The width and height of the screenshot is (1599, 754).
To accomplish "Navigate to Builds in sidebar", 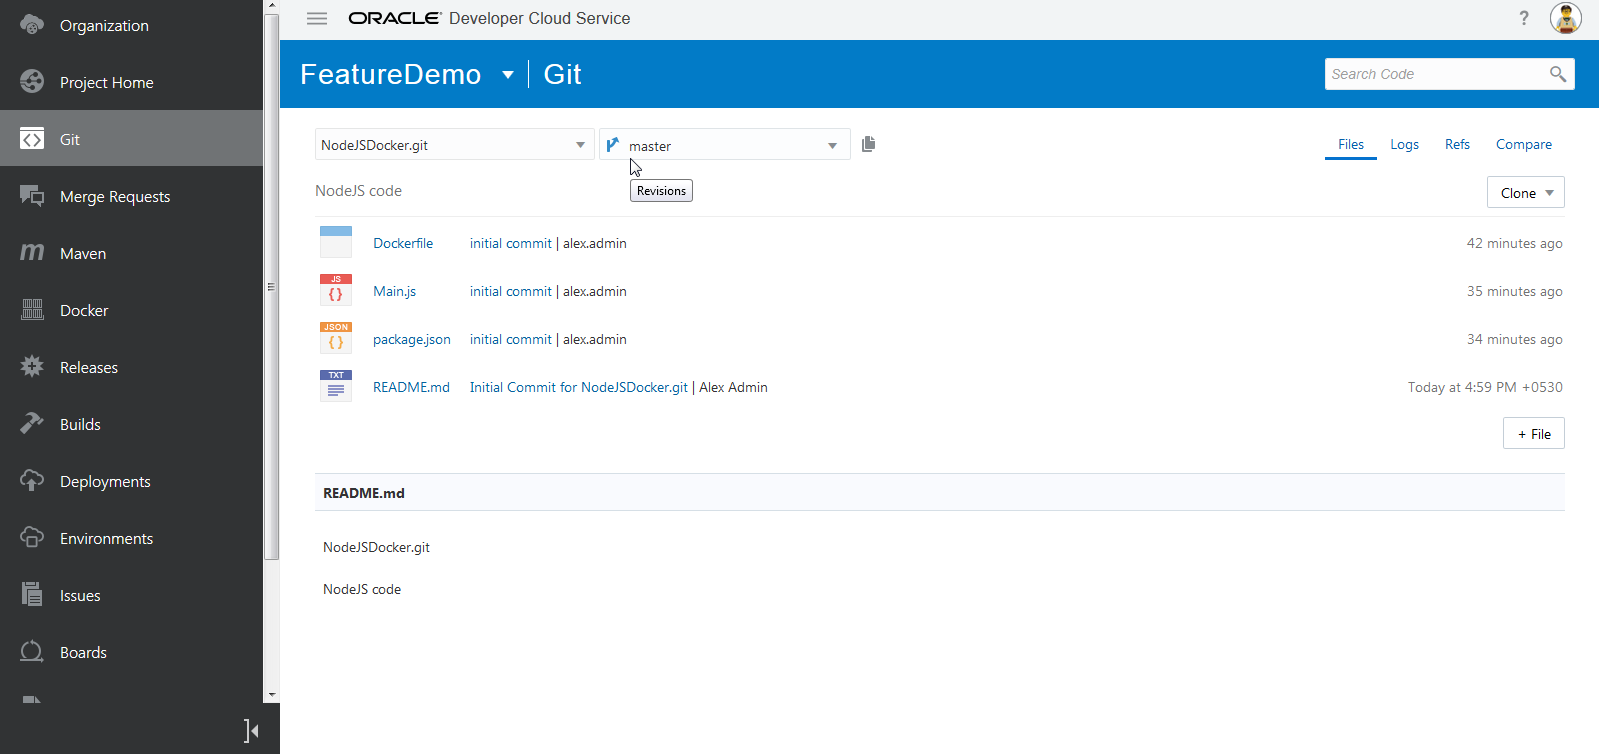I will (80, 424).
